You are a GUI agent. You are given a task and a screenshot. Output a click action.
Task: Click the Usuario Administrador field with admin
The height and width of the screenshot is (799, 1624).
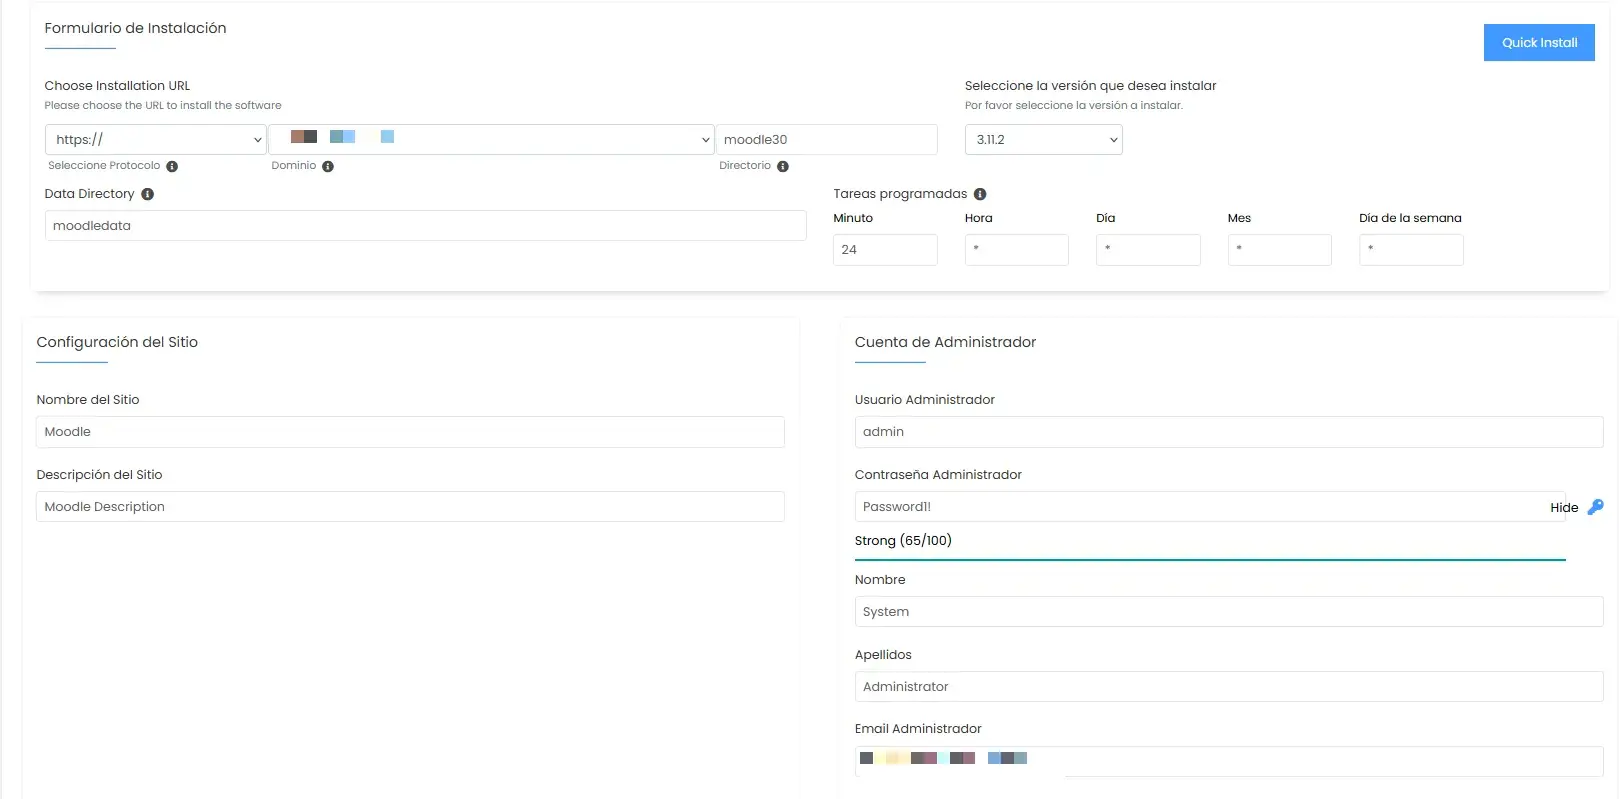tap(1229, 431)
